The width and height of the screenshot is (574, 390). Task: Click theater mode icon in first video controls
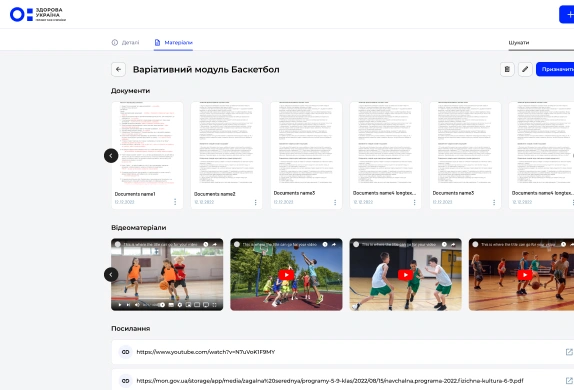[197, 305]
